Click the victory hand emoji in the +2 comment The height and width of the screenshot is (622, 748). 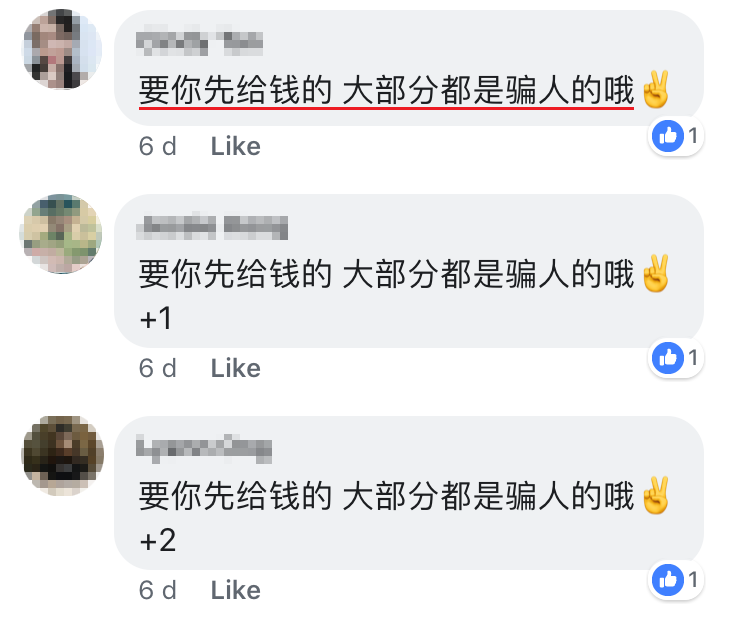656,496
